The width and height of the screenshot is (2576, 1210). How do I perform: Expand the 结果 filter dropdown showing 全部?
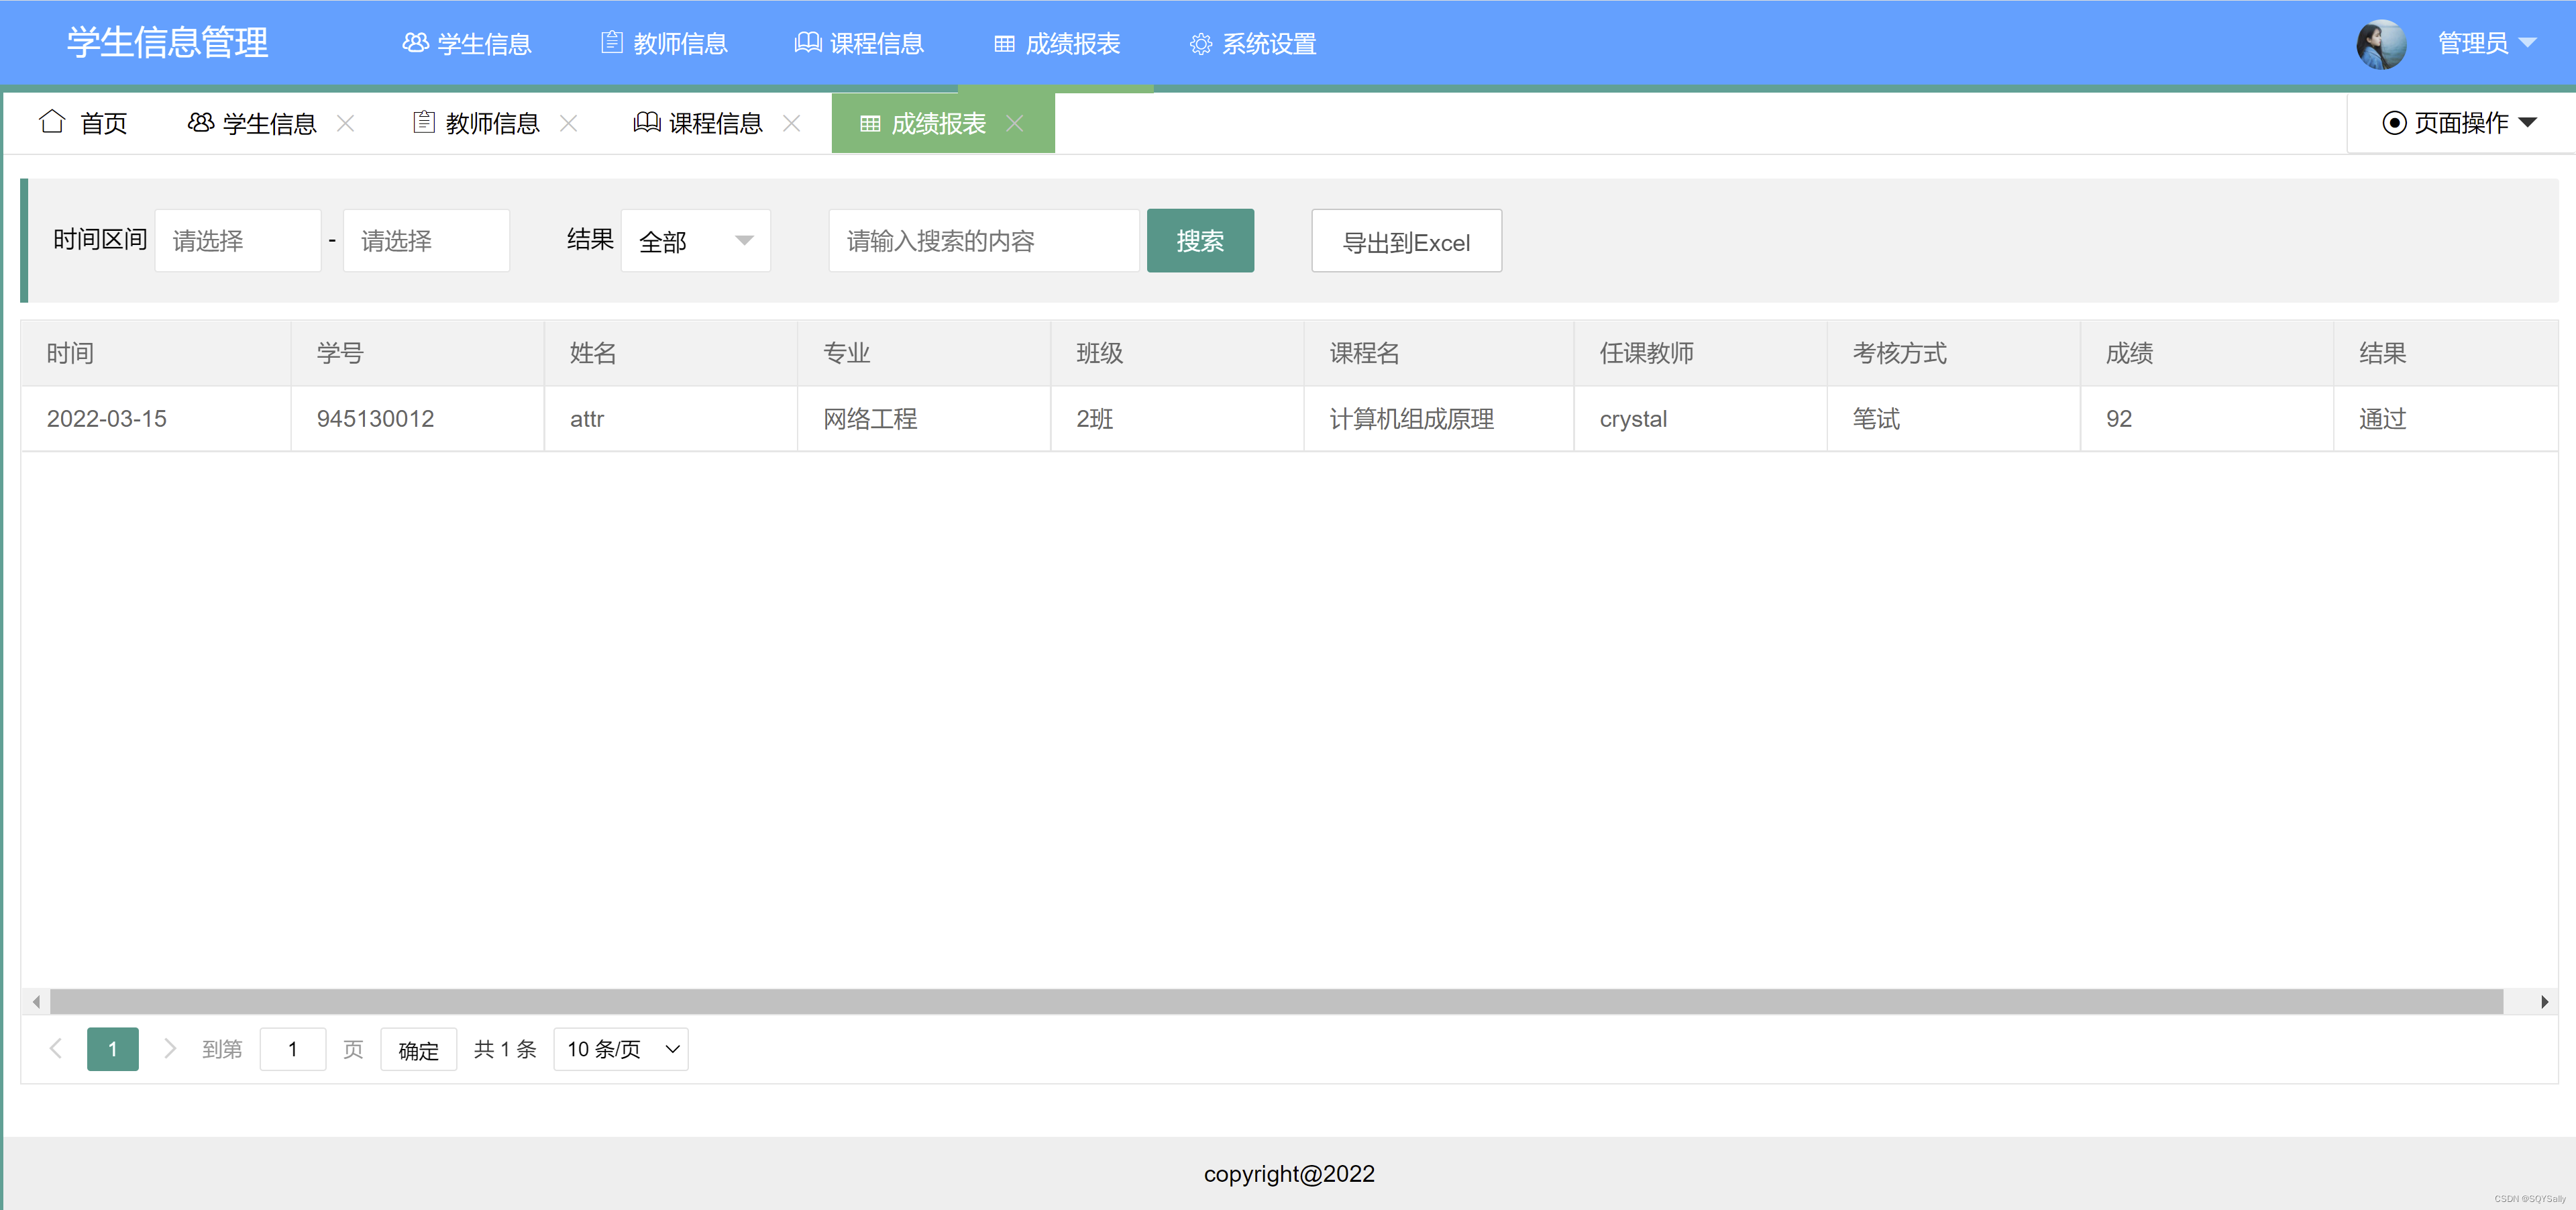pos(695,241)
